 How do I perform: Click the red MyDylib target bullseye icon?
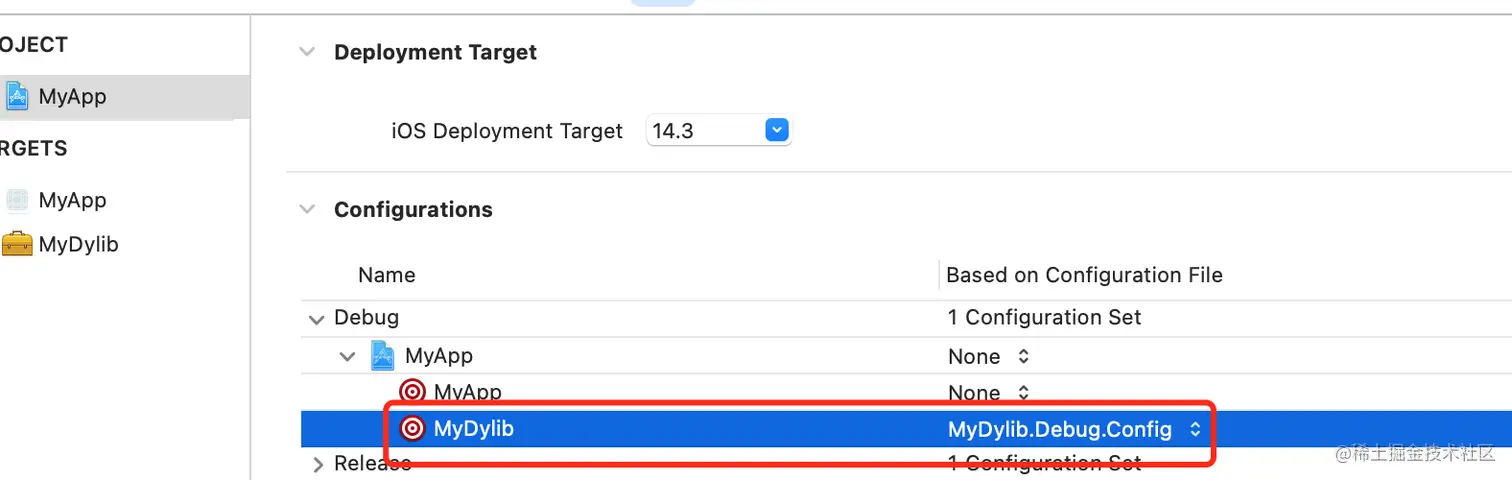[412, 429]
